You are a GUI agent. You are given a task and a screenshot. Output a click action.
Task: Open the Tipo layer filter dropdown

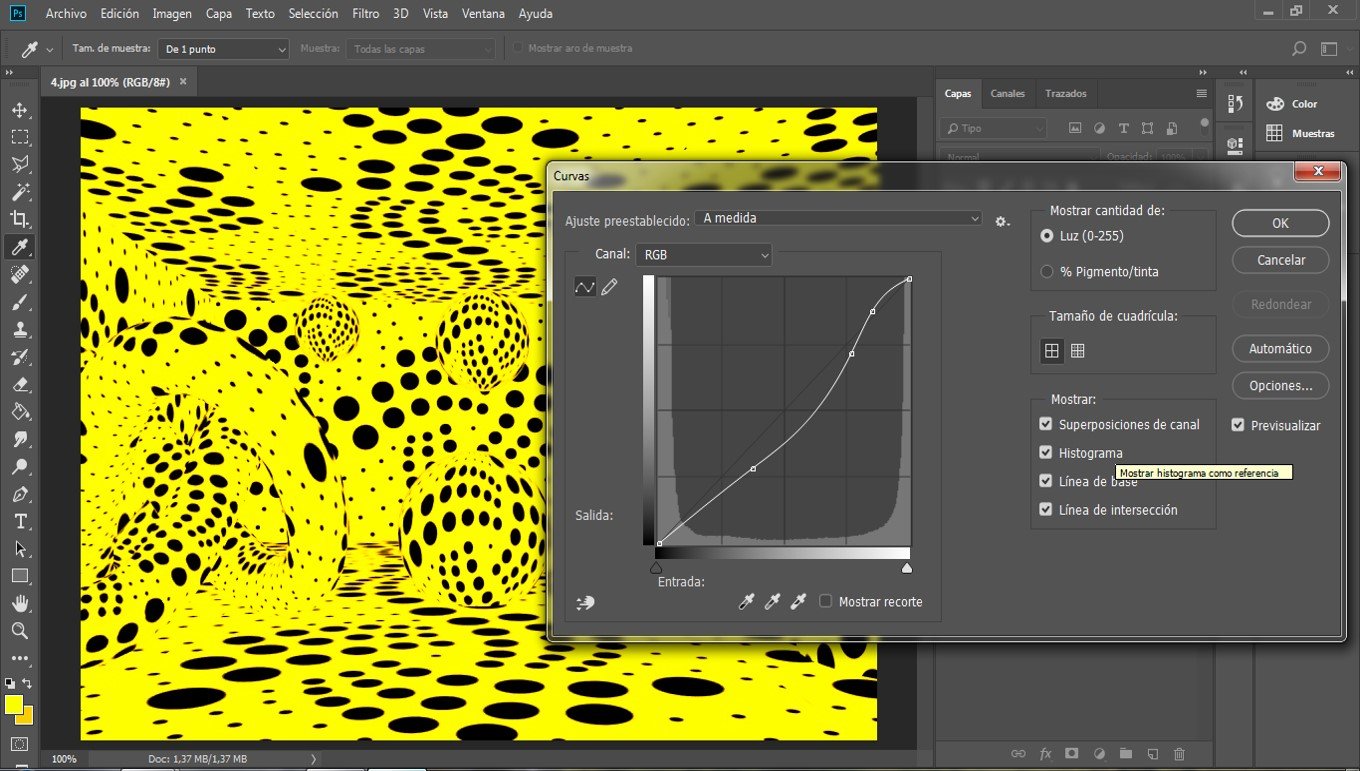pos(993,128)
